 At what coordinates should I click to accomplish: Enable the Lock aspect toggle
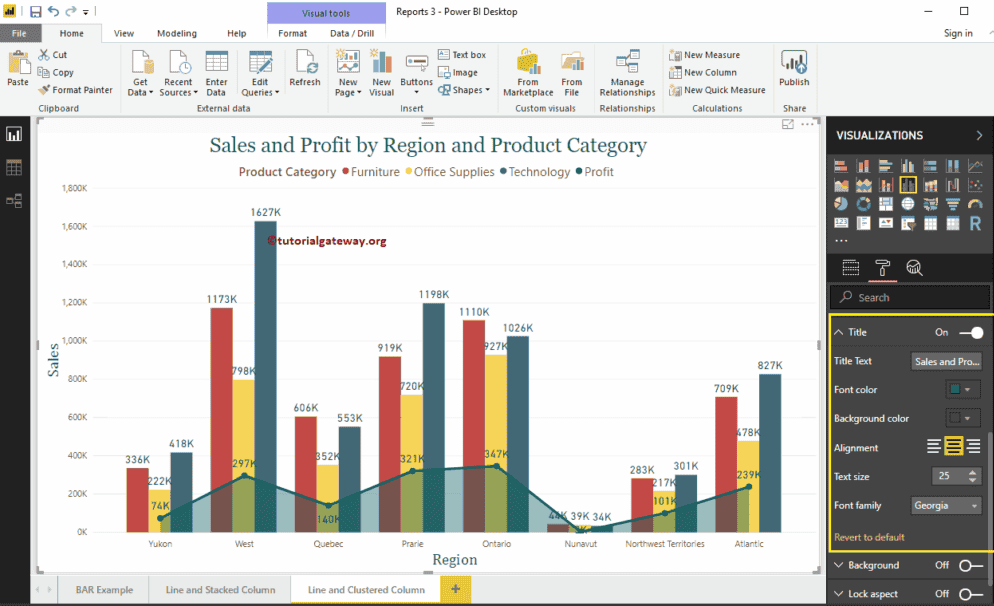tap(971, 594)
